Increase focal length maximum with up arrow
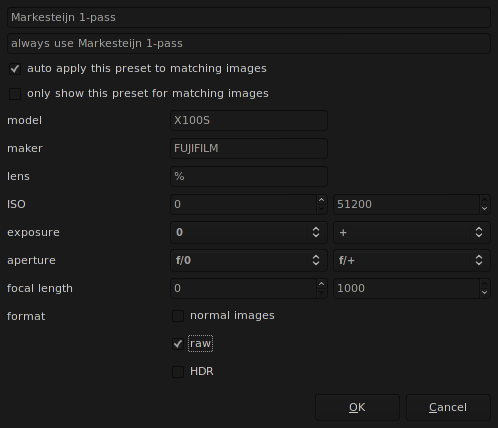The image size is (498, 428). click(484, 284)
